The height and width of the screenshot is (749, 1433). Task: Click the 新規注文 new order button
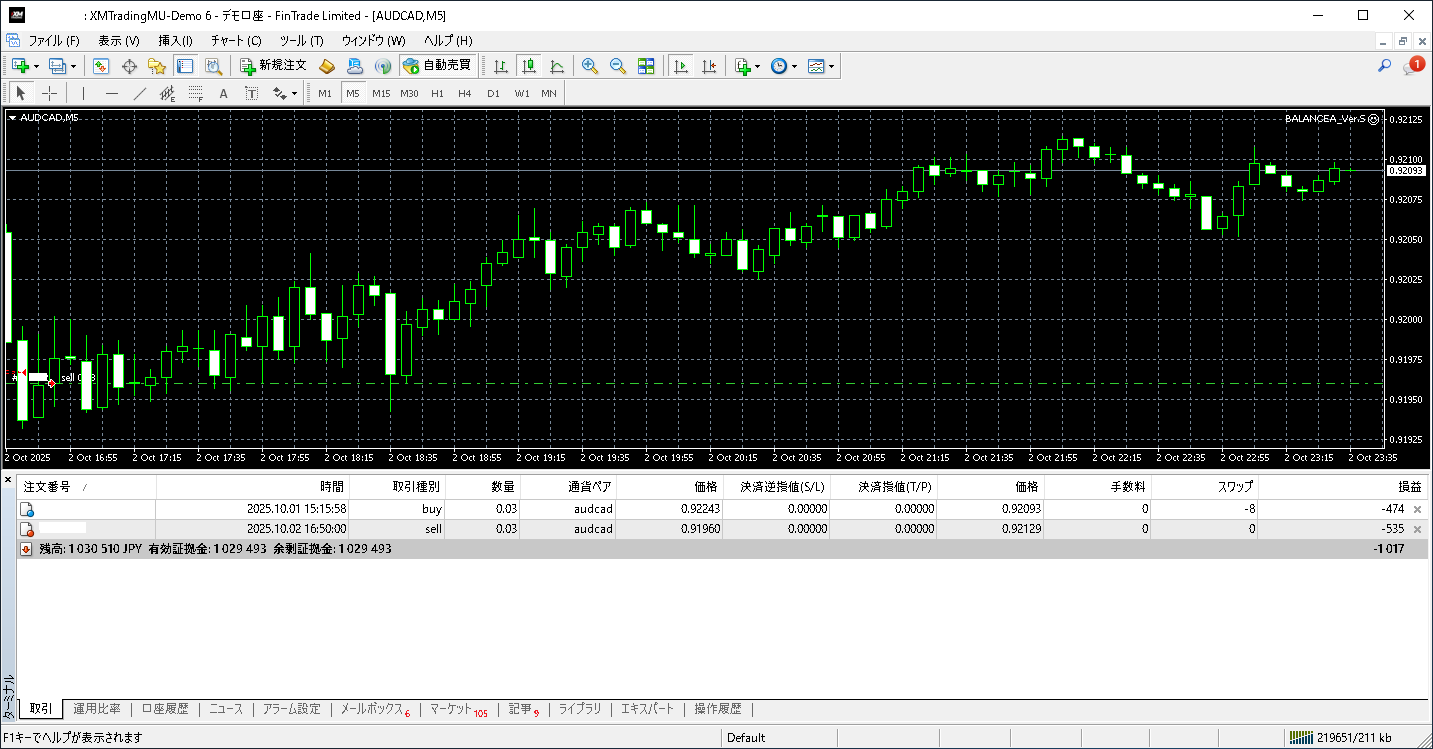point(273,66)
